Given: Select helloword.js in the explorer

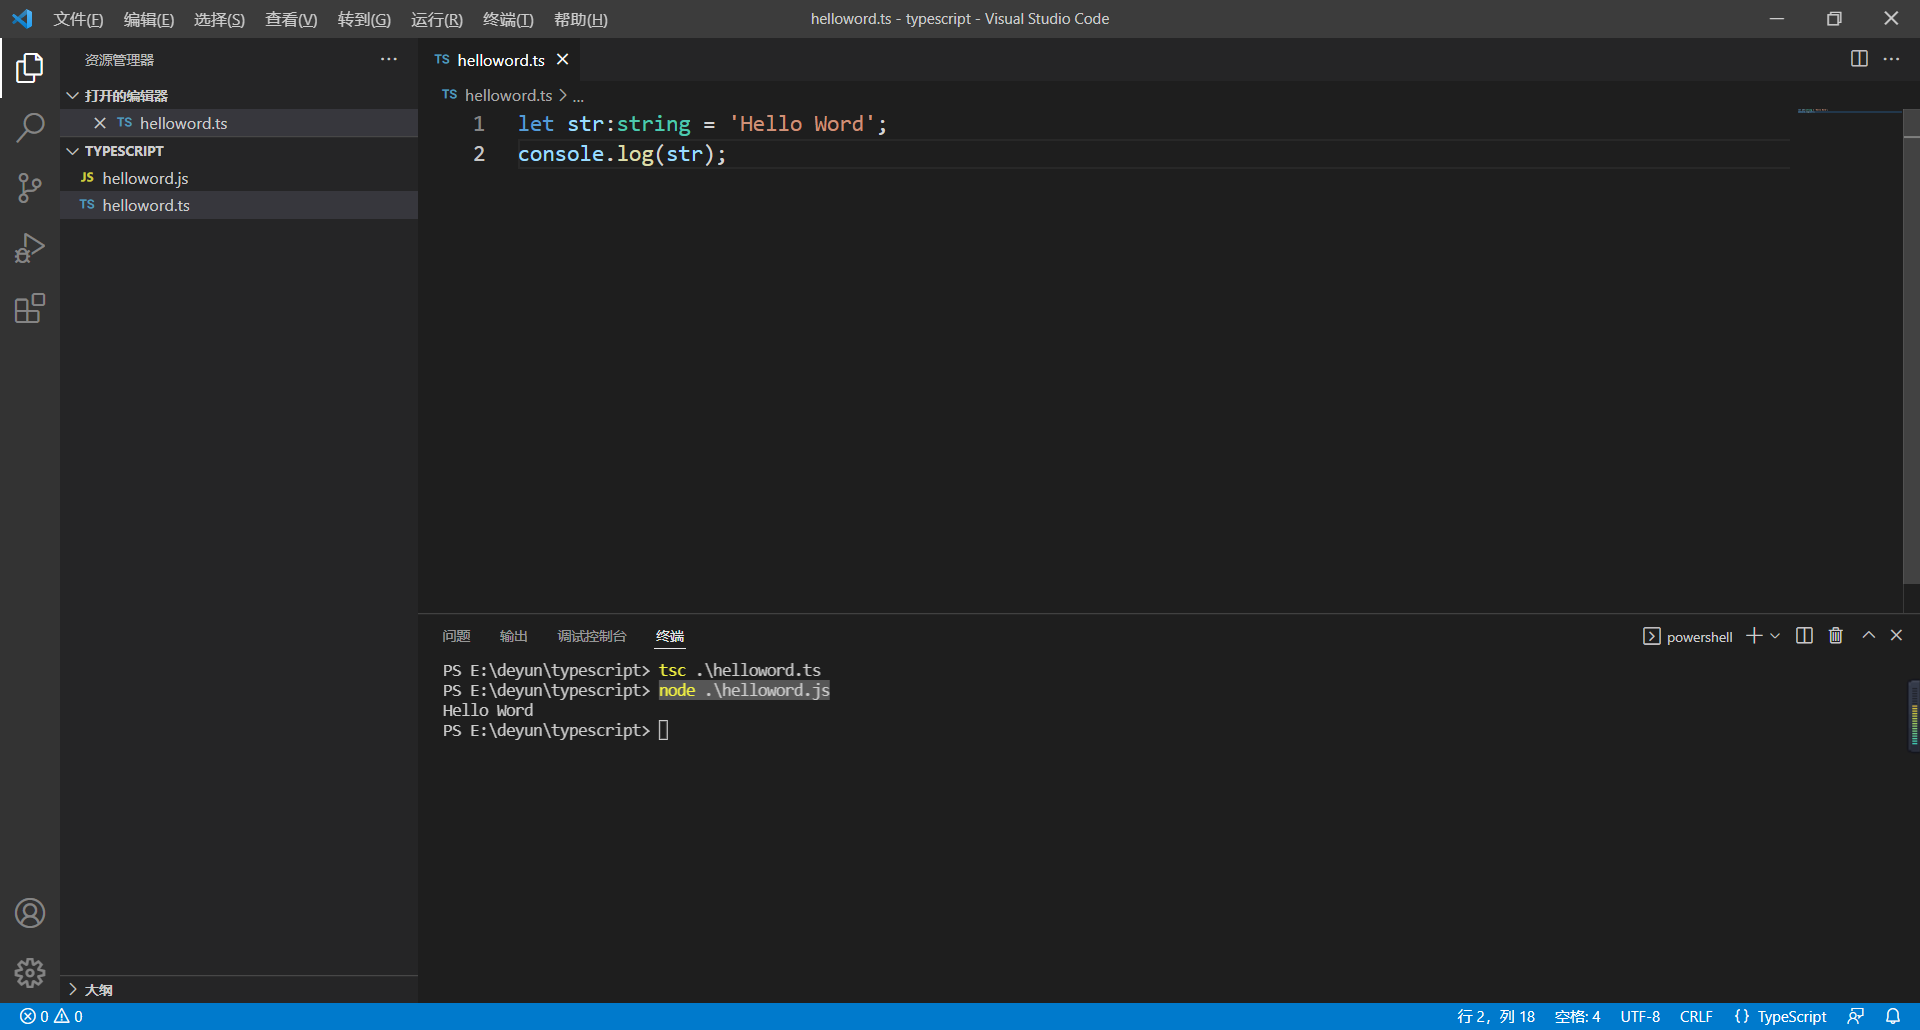Looking at the screenshot, I should (x=147, y=178).
